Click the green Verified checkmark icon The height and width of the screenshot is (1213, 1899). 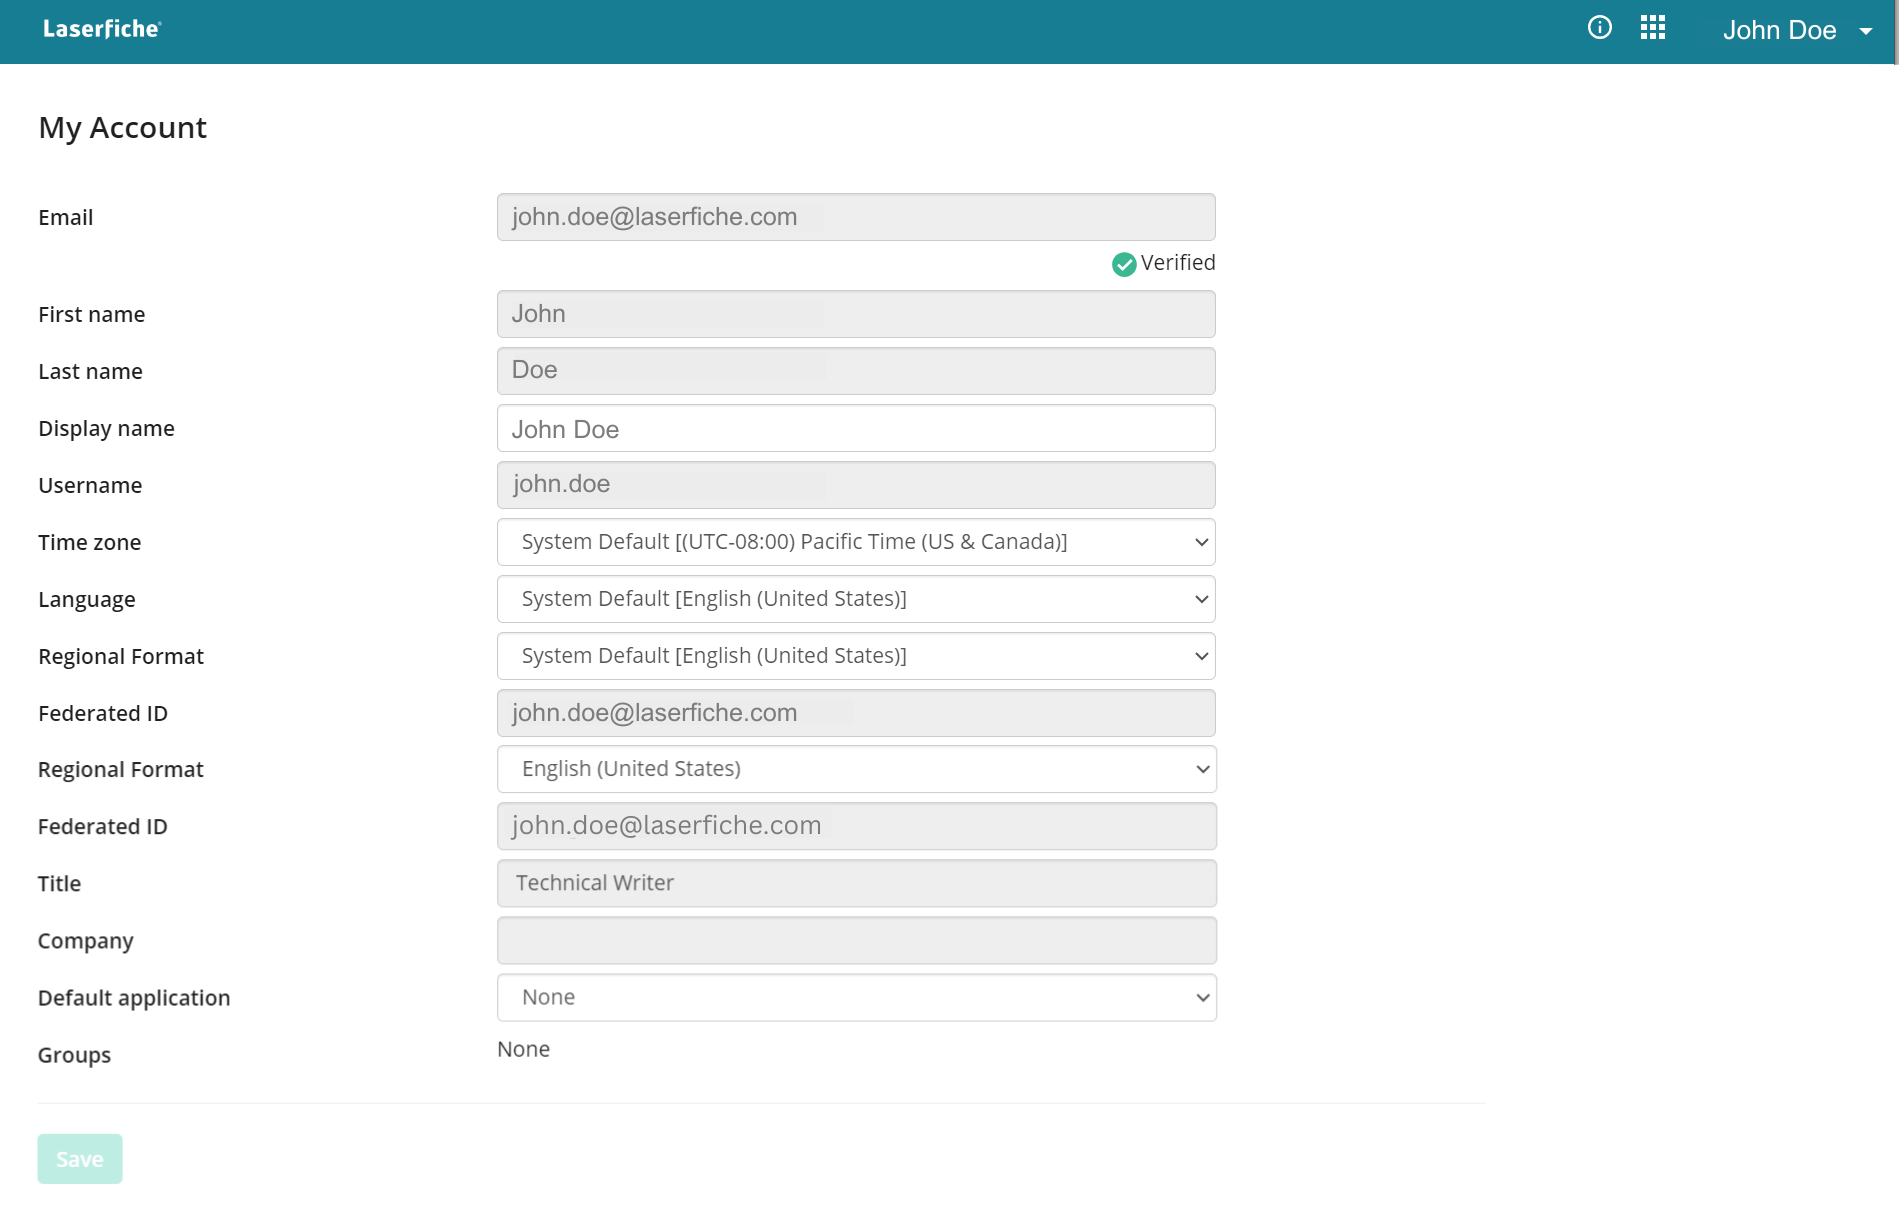[1122, 264]
